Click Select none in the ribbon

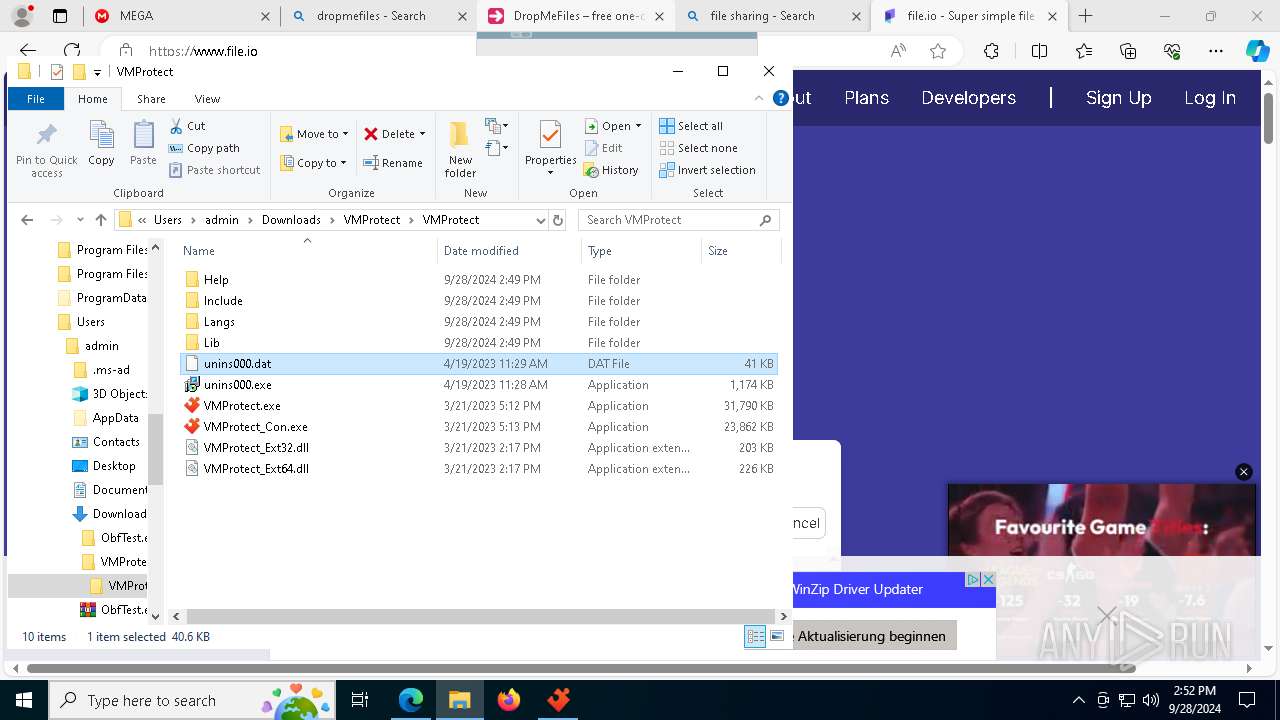point(698,148)
